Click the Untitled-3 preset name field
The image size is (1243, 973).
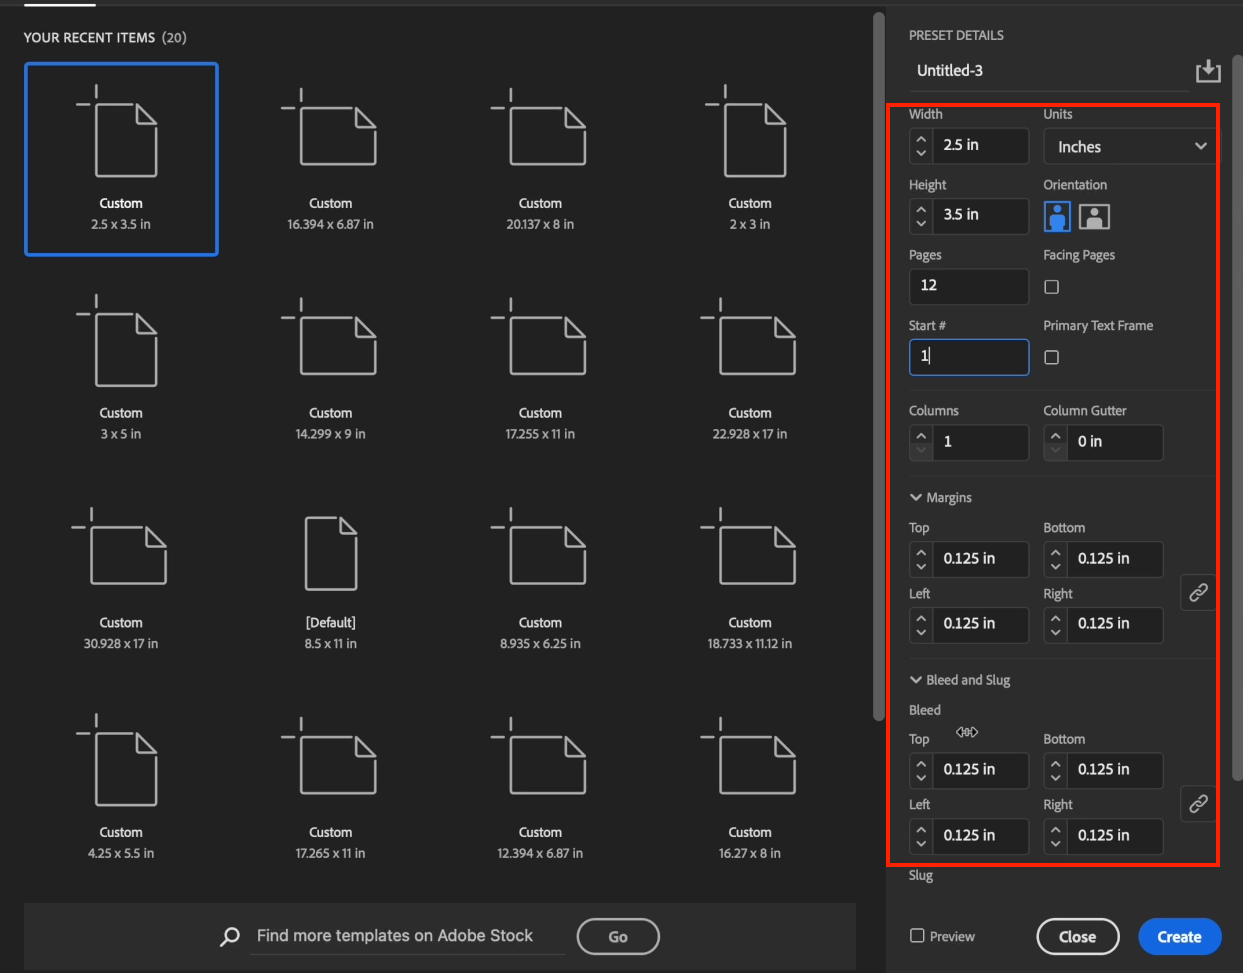tap(1000, 71)
